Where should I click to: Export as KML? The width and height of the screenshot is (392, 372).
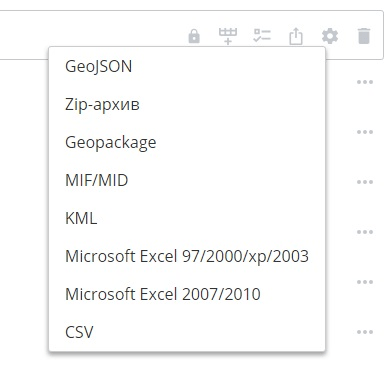187,218
